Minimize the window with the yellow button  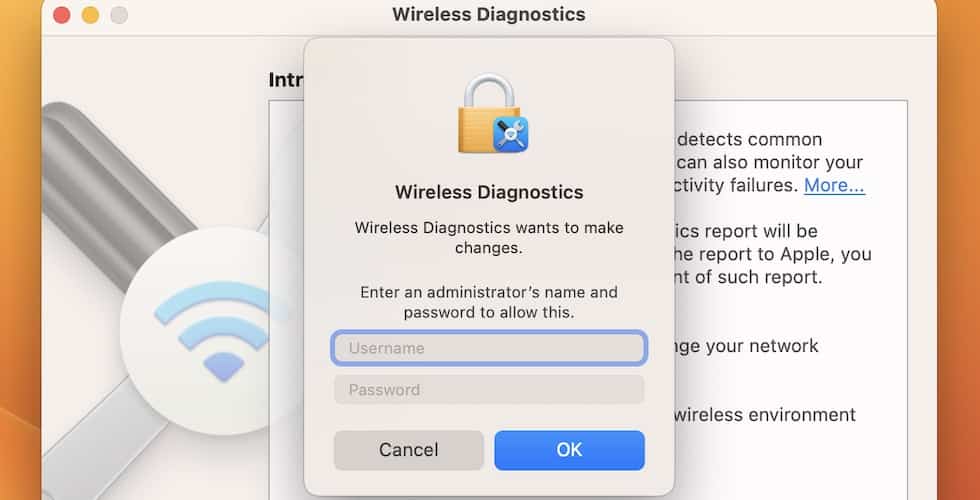90,15
